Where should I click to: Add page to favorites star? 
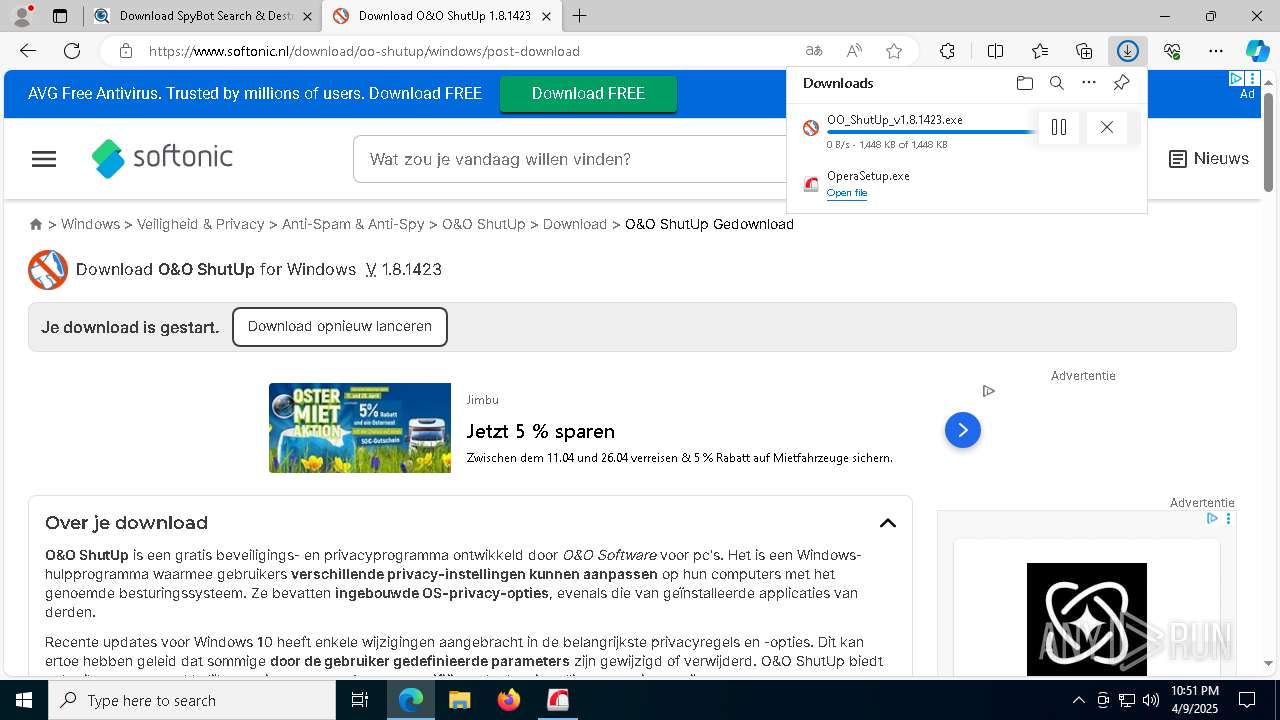(894, 51)
